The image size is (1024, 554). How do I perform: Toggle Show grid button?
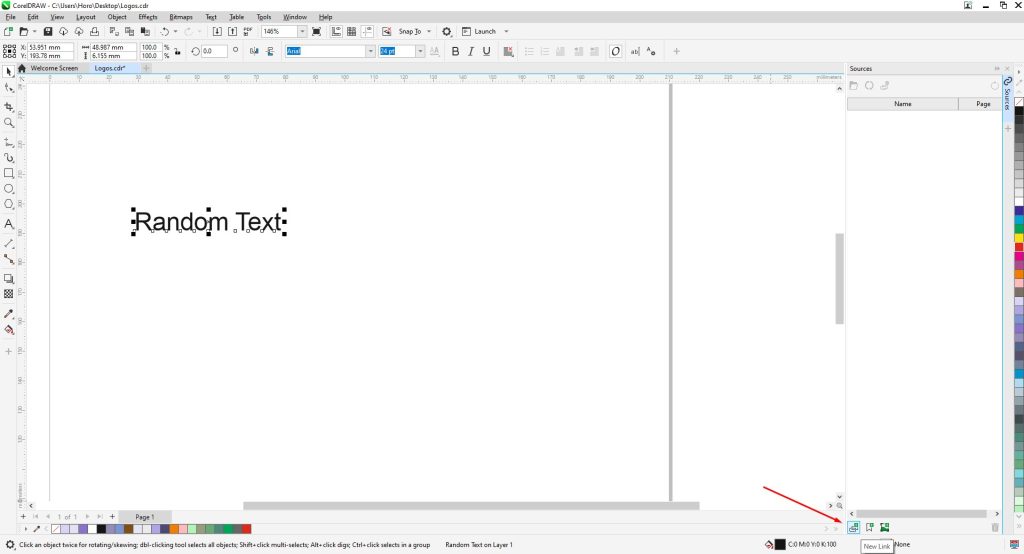(351, 31)
